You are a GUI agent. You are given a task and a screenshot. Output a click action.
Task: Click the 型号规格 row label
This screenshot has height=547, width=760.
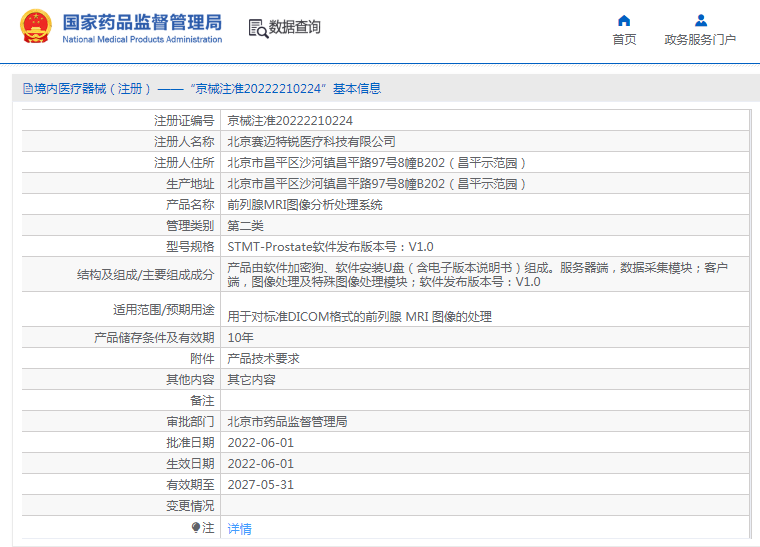pos(190,247)
